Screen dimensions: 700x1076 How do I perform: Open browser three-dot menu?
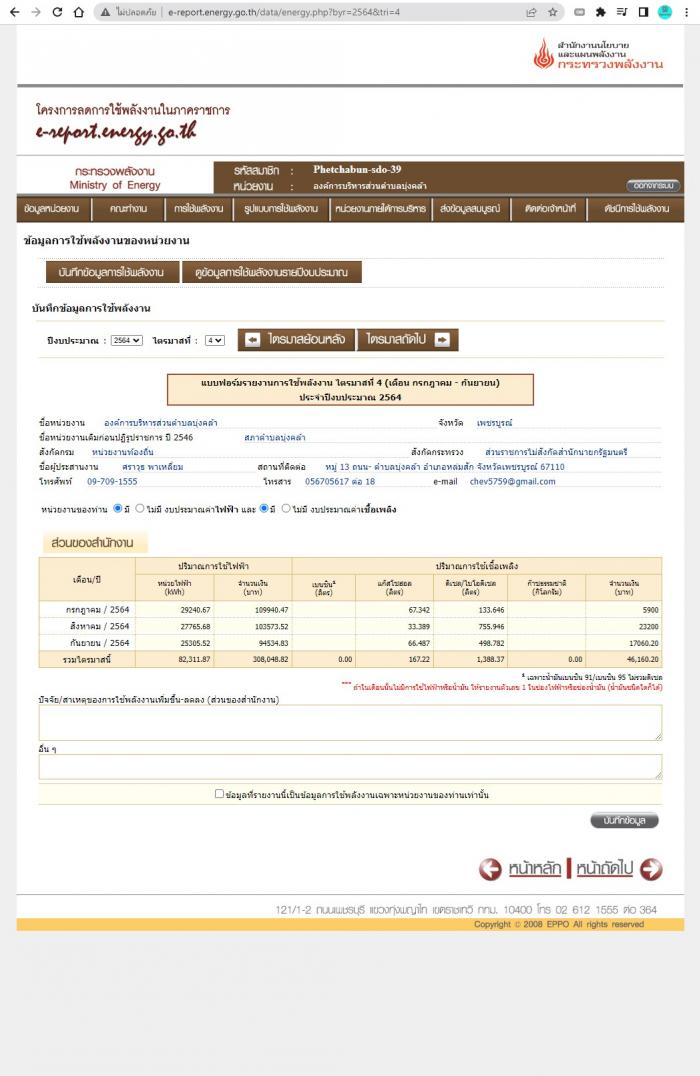686,12
